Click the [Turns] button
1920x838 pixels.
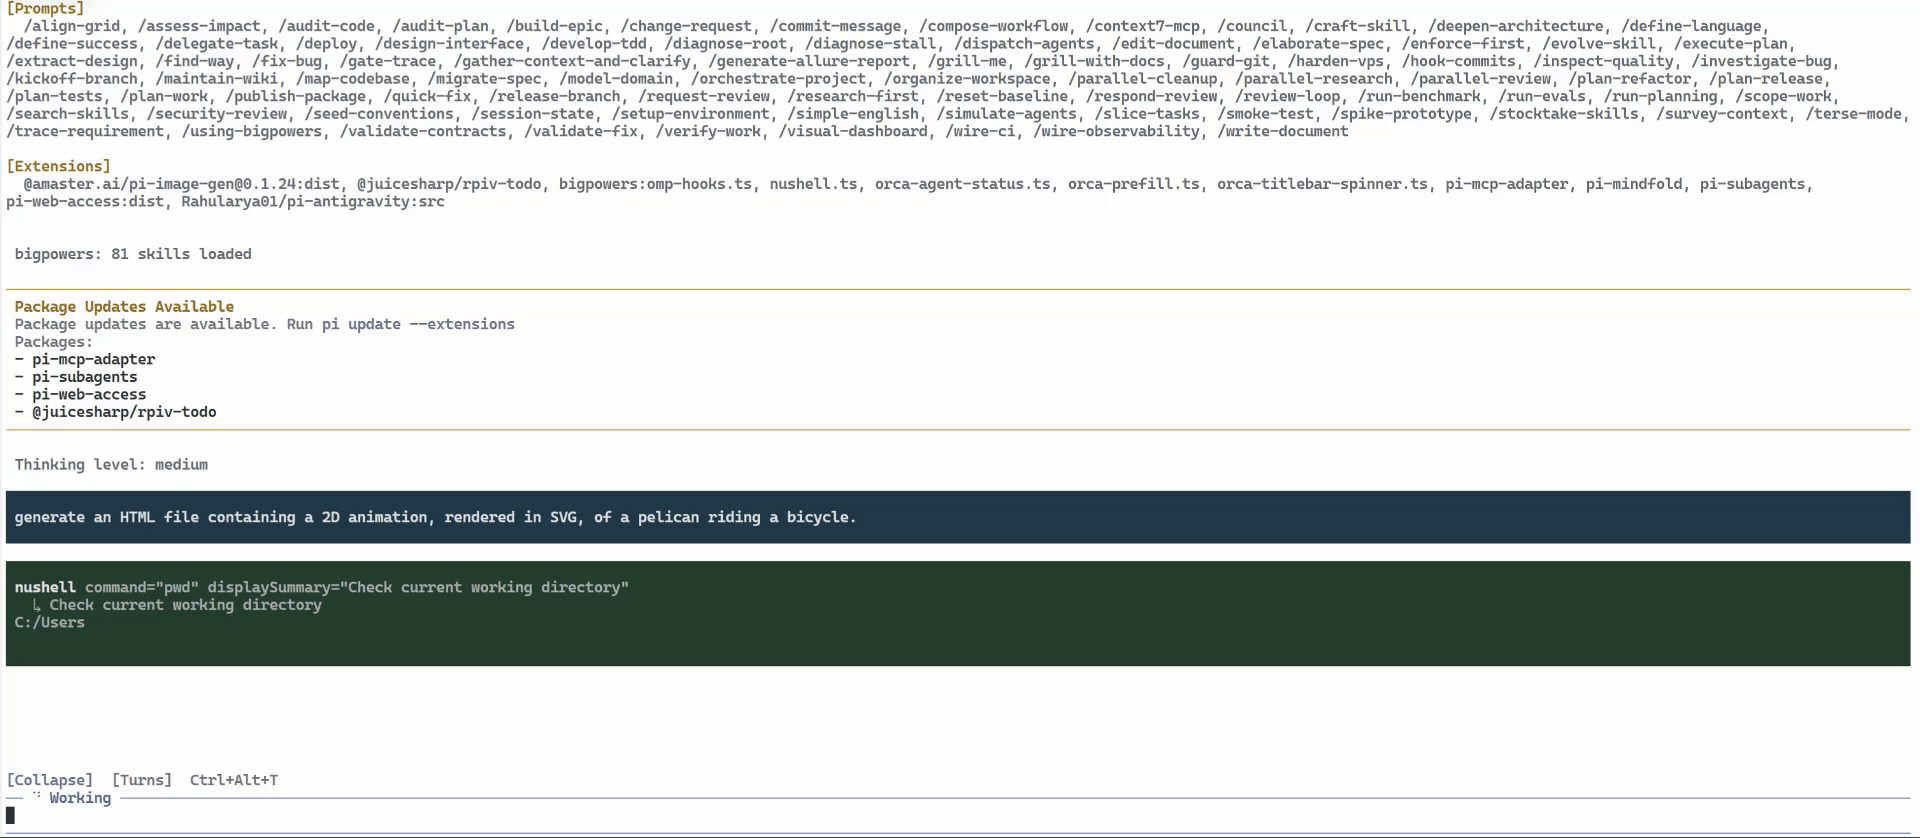(142, 780)
